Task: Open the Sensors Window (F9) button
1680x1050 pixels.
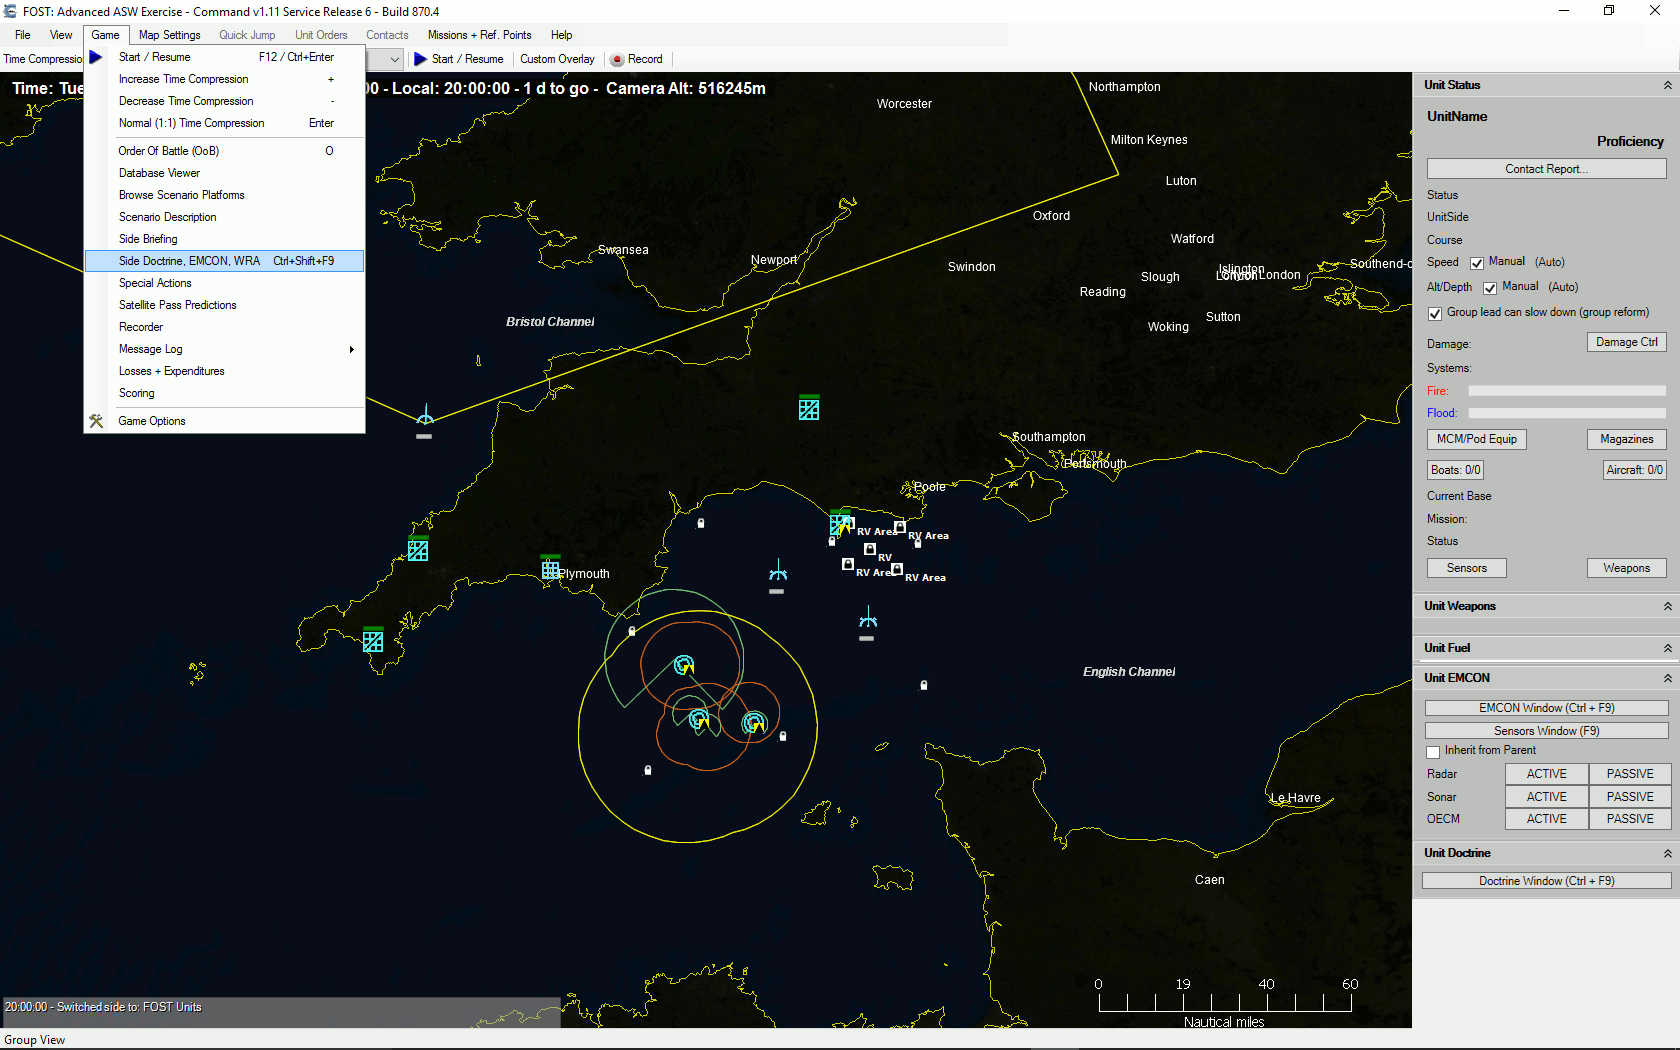Action: tap(1546, 731)
